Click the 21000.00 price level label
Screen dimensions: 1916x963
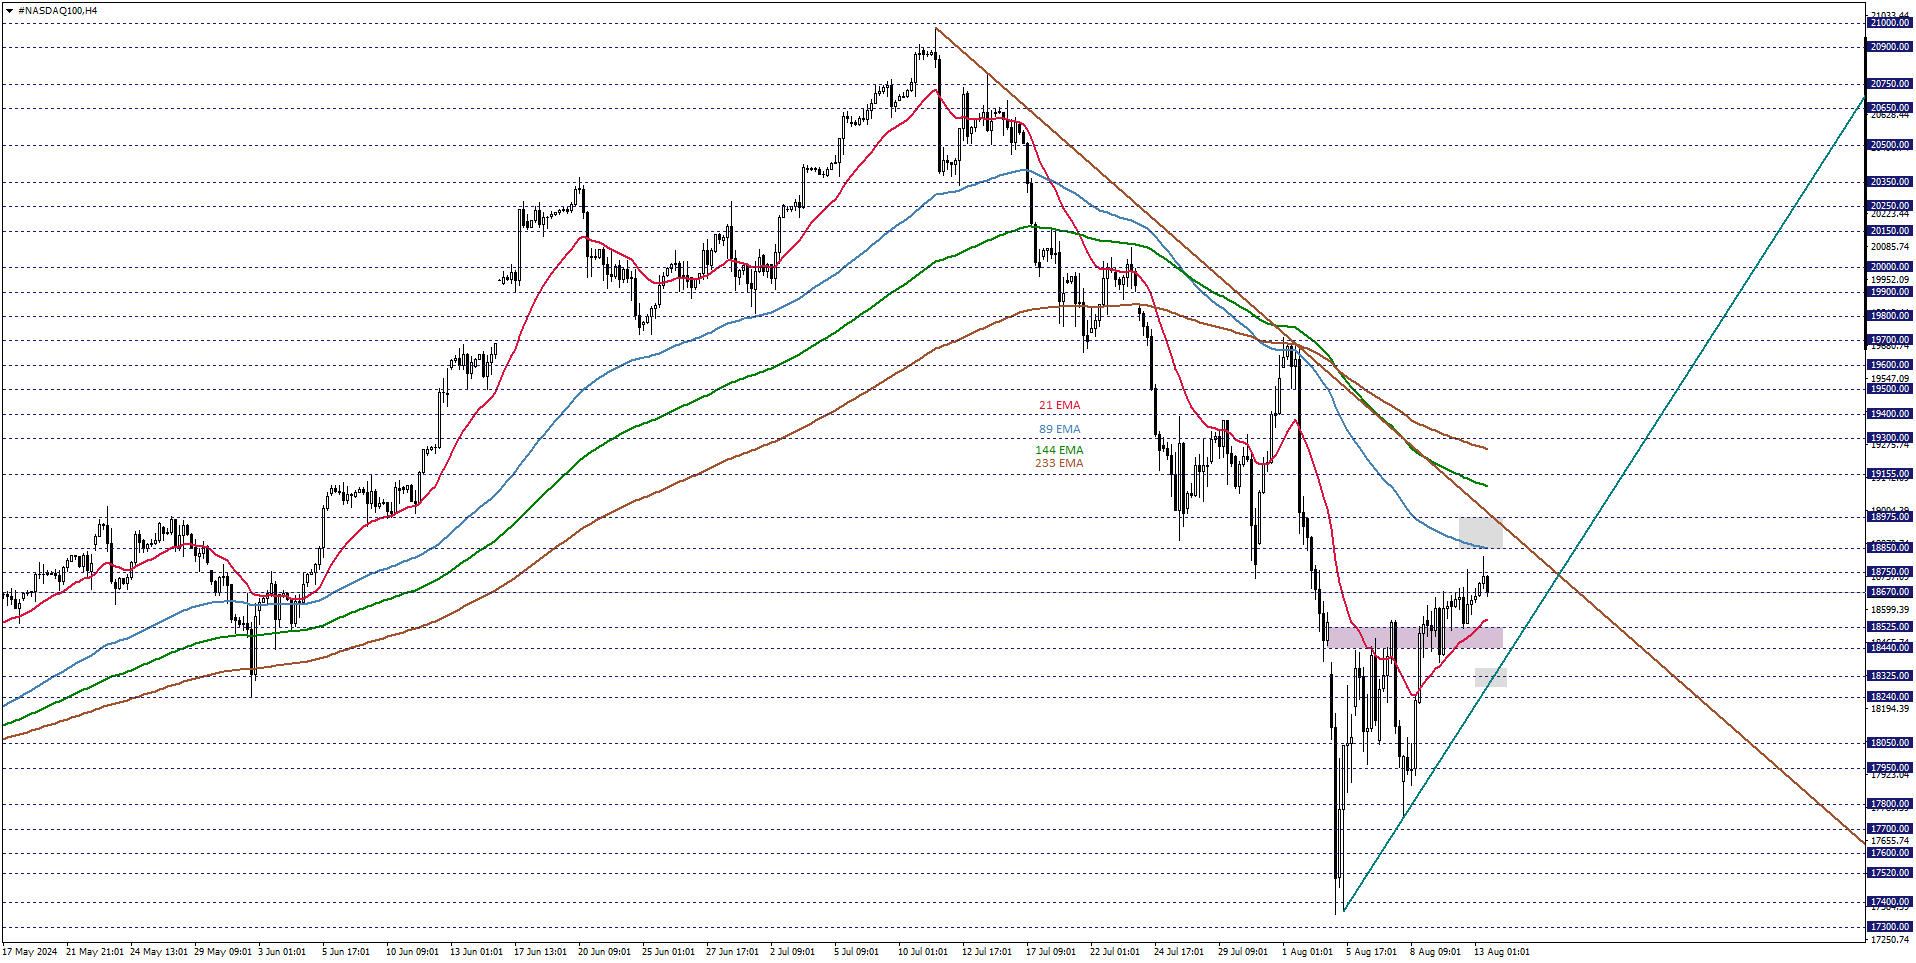point(1890,23)
